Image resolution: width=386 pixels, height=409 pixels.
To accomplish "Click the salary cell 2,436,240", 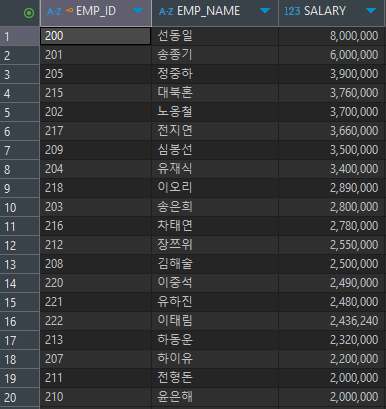I will click(x=331, y=321).
